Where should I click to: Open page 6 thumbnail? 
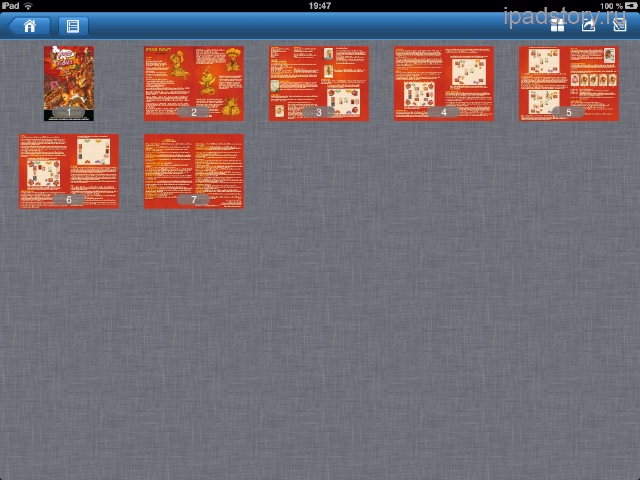[x=69, y=171]
